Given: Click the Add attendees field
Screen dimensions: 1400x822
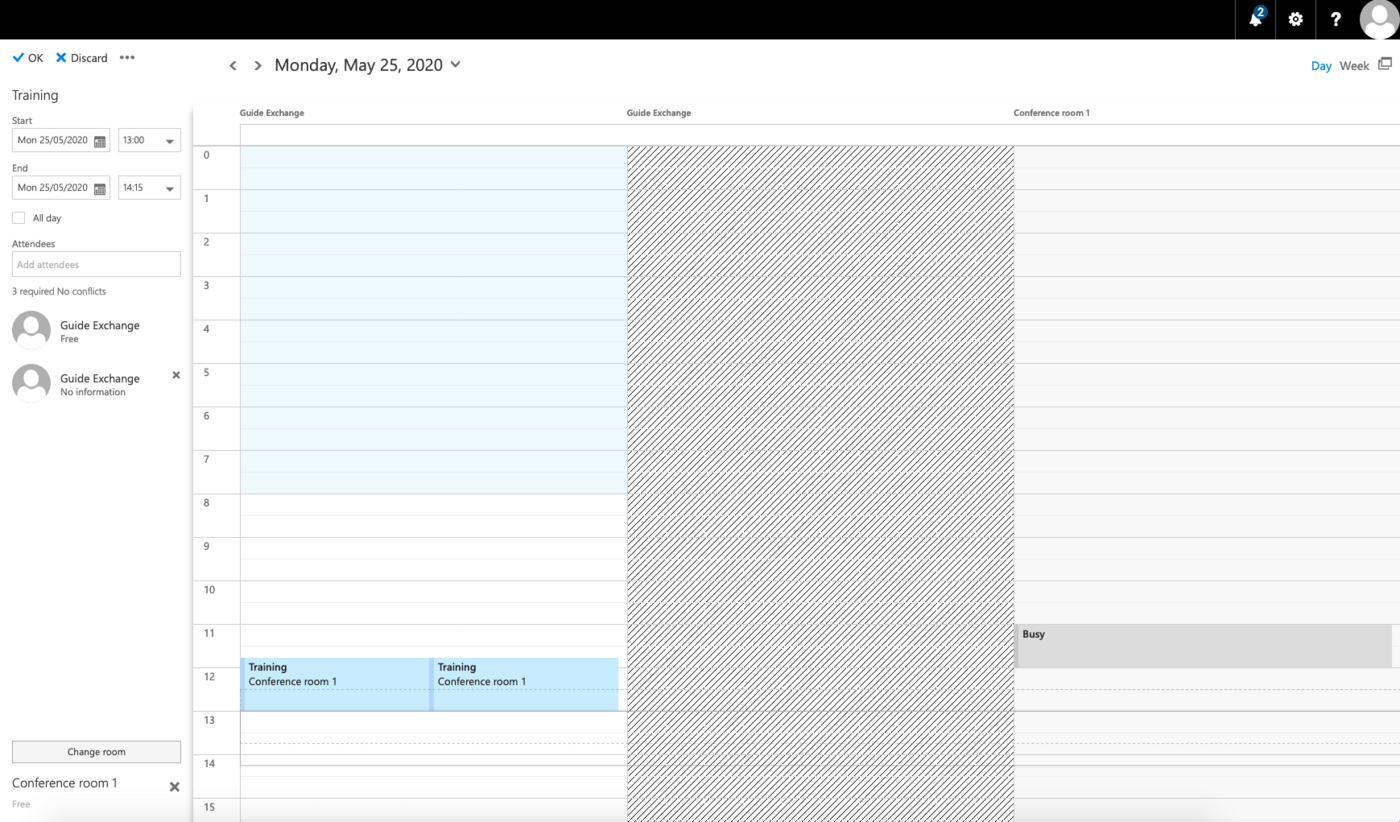Looking at the screenshot, I should 96,265.
